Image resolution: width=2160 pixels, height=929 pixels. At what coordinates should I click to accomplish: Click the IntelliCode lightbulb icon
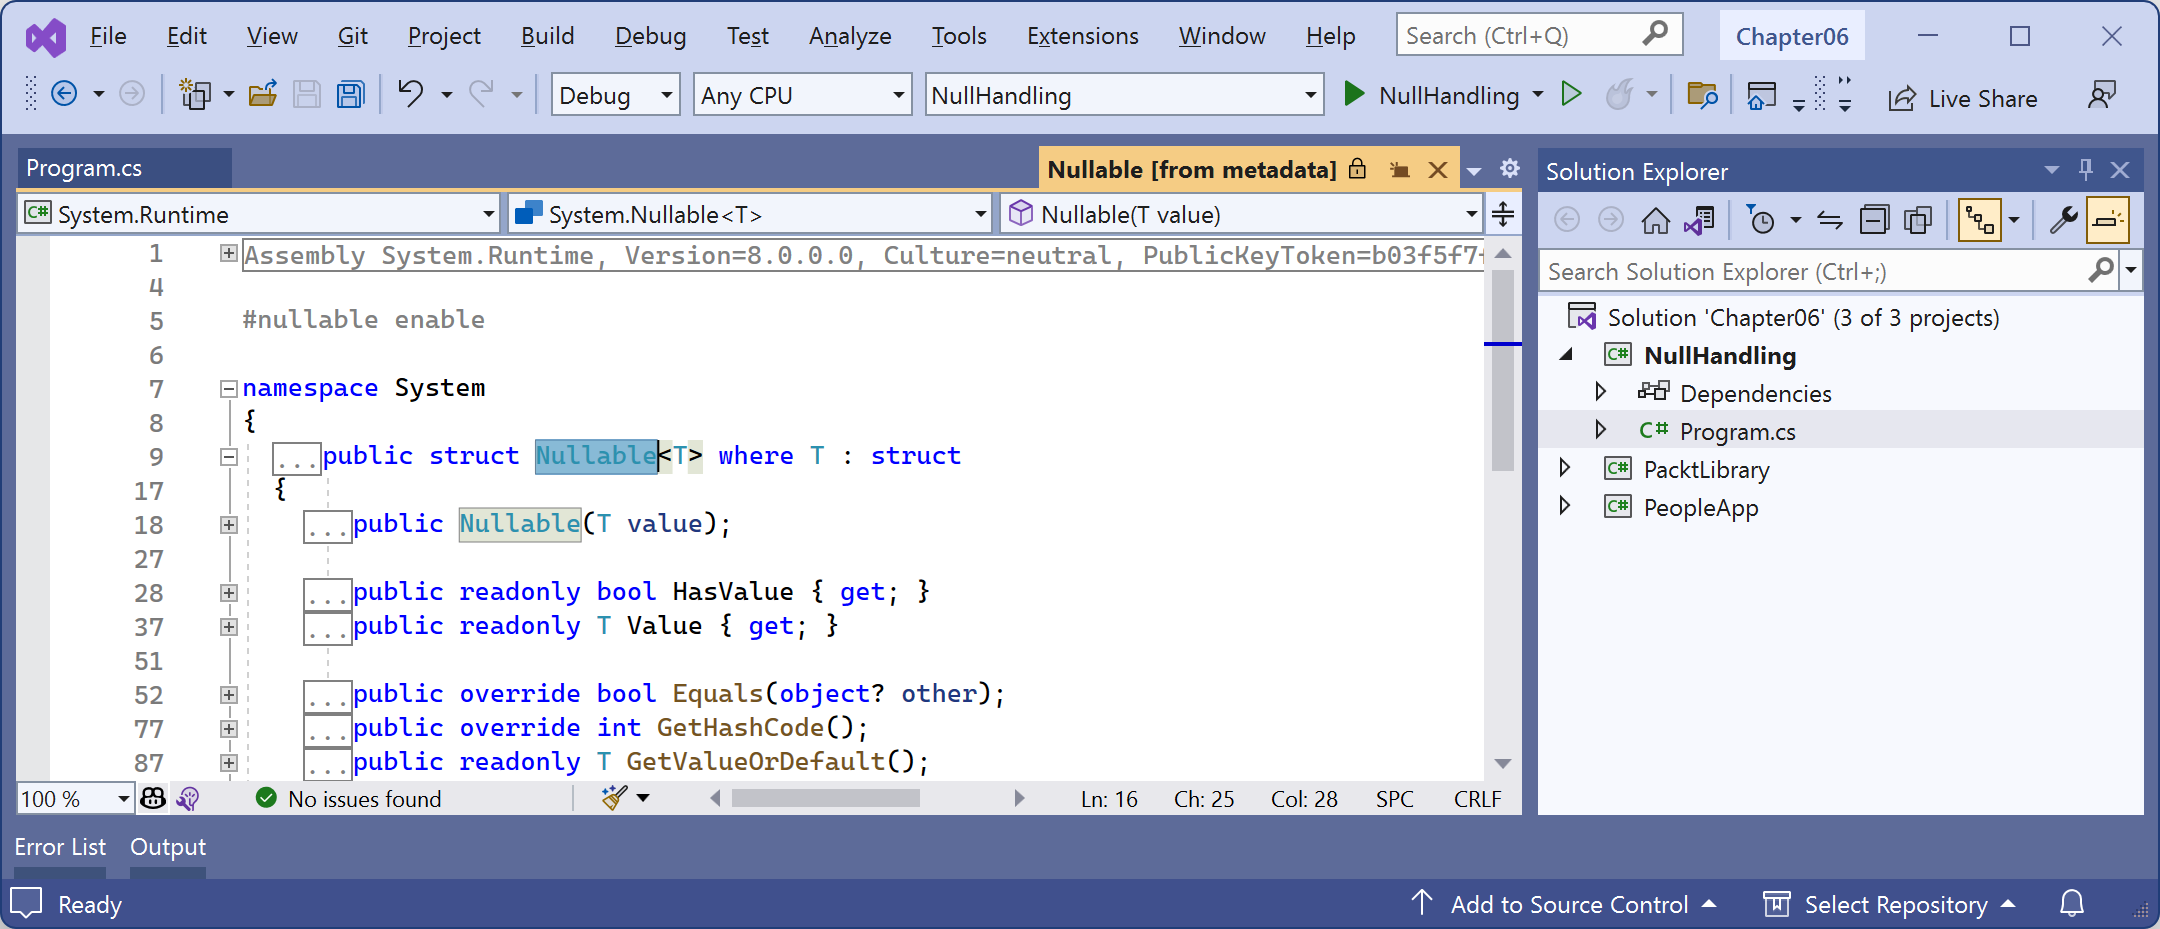[x=188, y=798]
